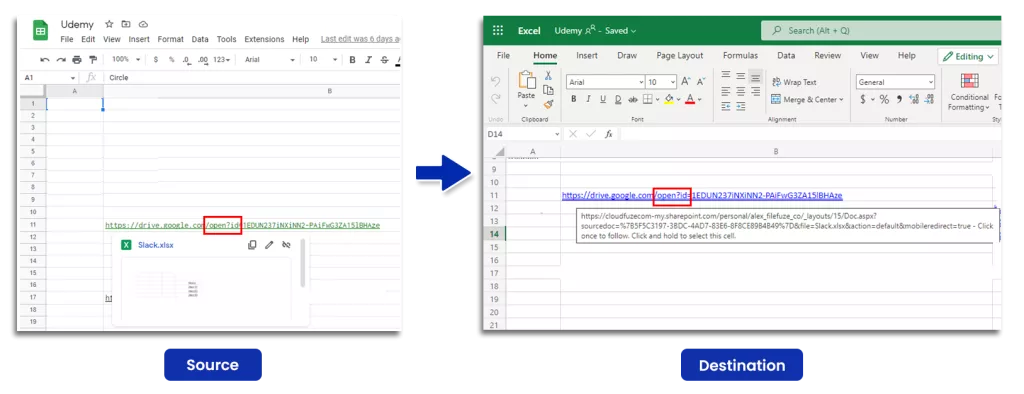This screenshot has width=1024, height=394.
Task: Click the red font color A in Excel
Action: 689,99
